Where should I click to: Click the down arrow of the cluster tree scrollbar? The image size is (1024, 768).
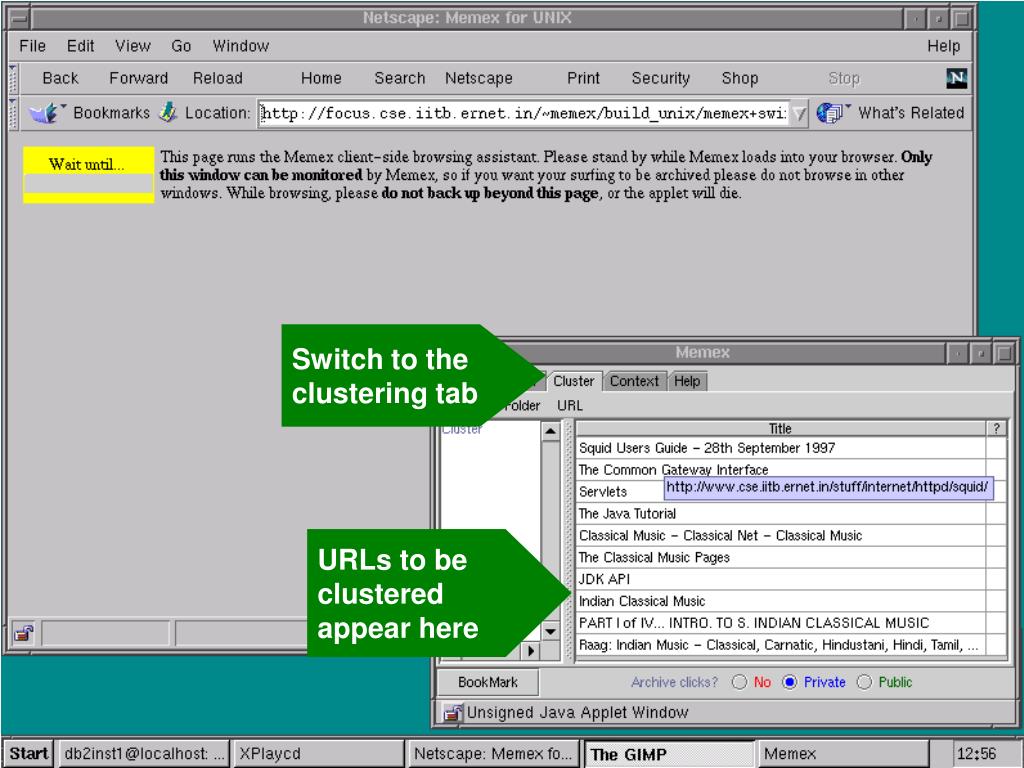pos(551,632)
